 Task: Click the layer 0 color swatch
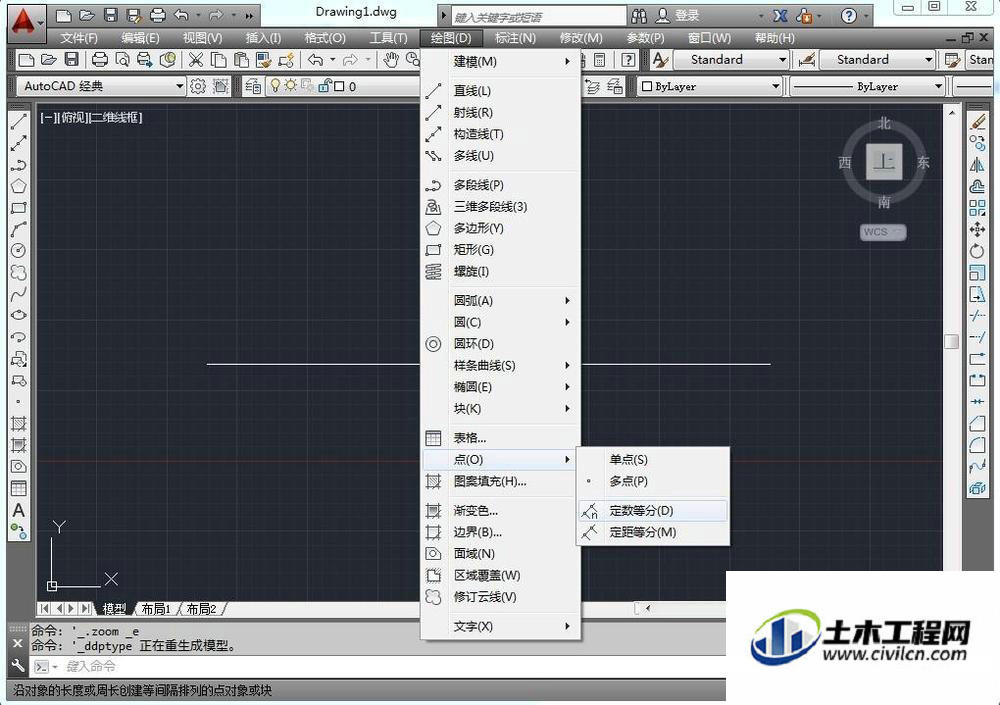coord(339,85)
